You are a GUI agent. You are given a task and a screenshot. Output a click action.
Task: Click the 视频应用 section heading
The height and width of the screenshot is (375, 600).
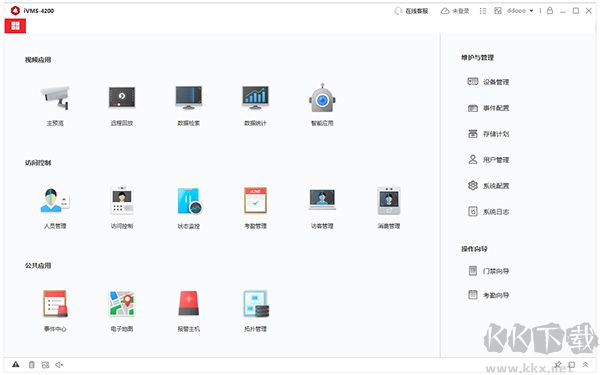click(x=38, y=60)
